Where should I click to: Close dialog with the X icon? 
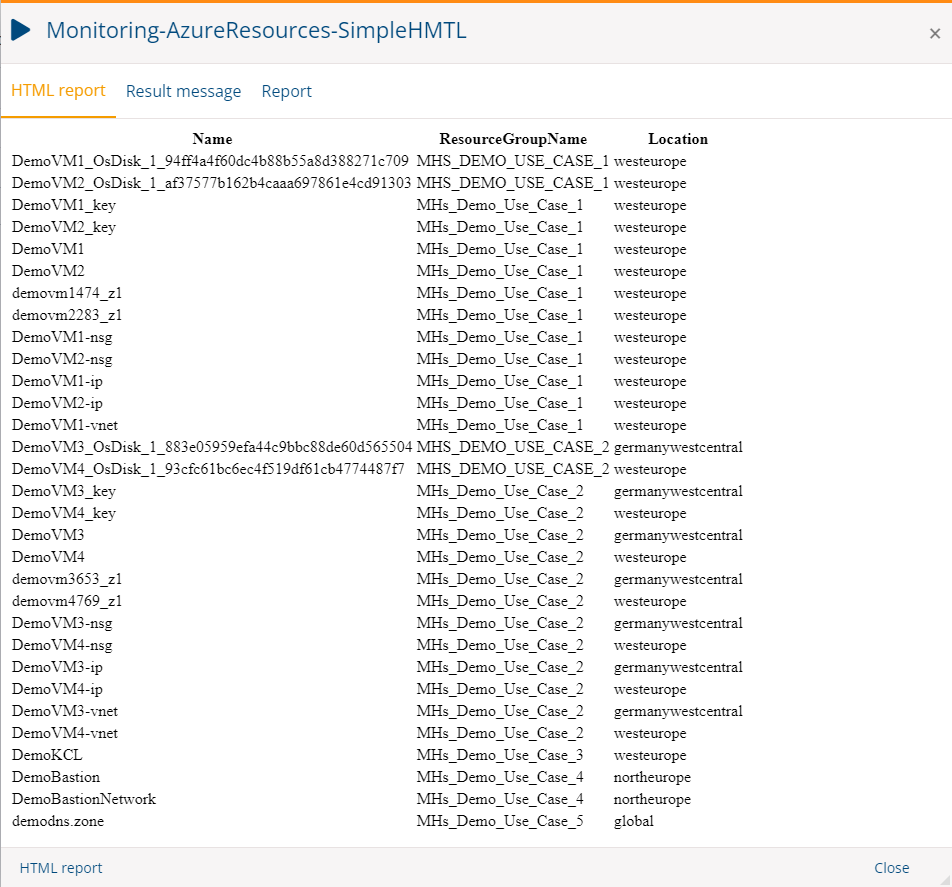click(934, 34)
